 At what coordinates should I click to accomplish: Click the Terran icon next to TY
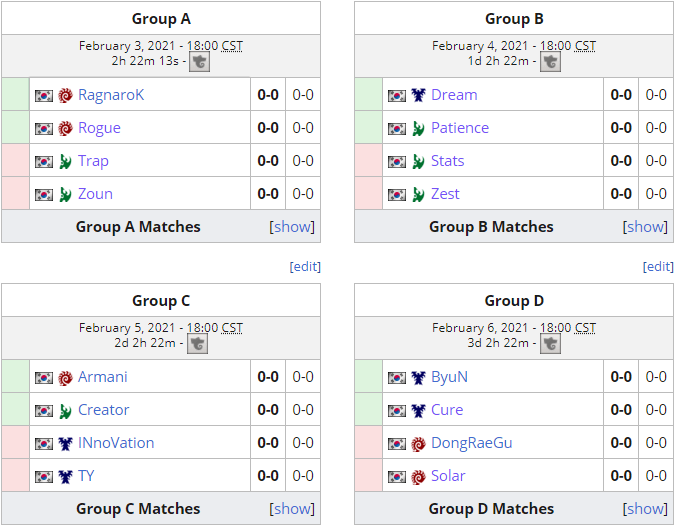(x=65, y=476)
